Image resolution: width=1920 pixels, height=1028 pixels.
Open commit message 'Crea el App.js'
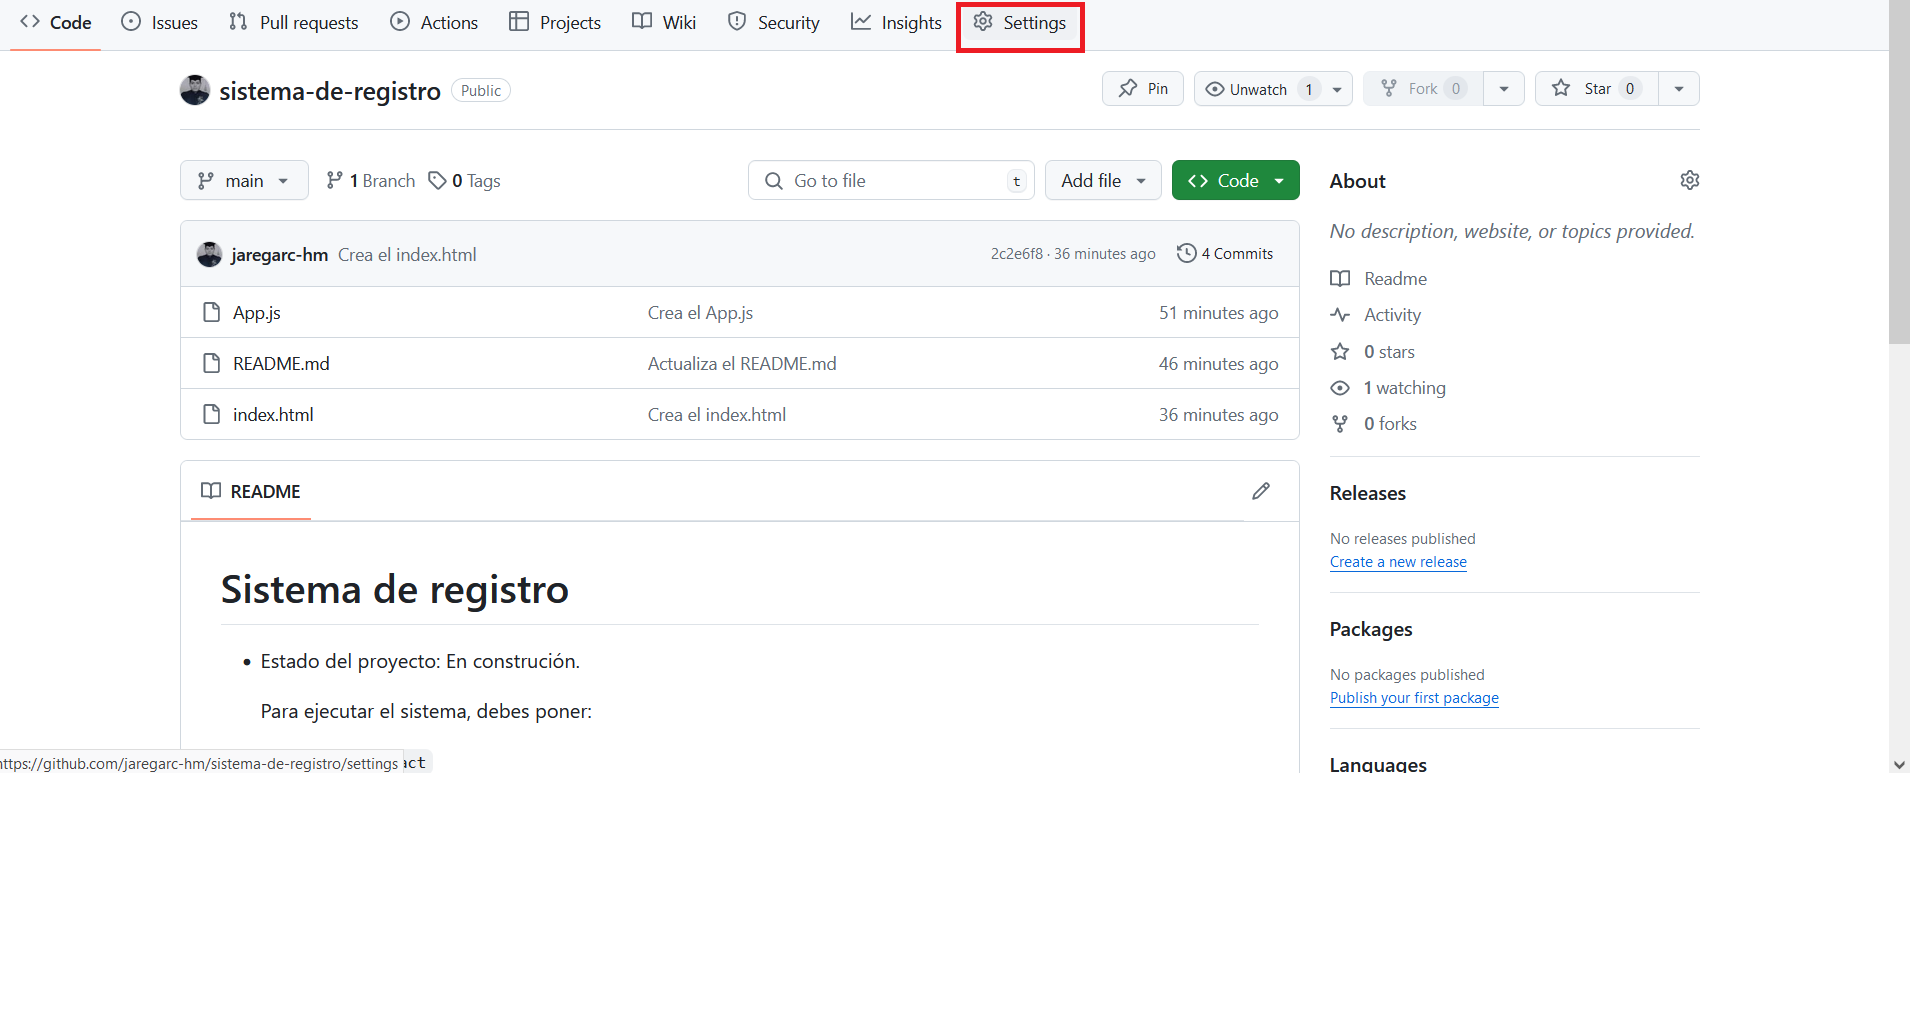tap(700, 313)
